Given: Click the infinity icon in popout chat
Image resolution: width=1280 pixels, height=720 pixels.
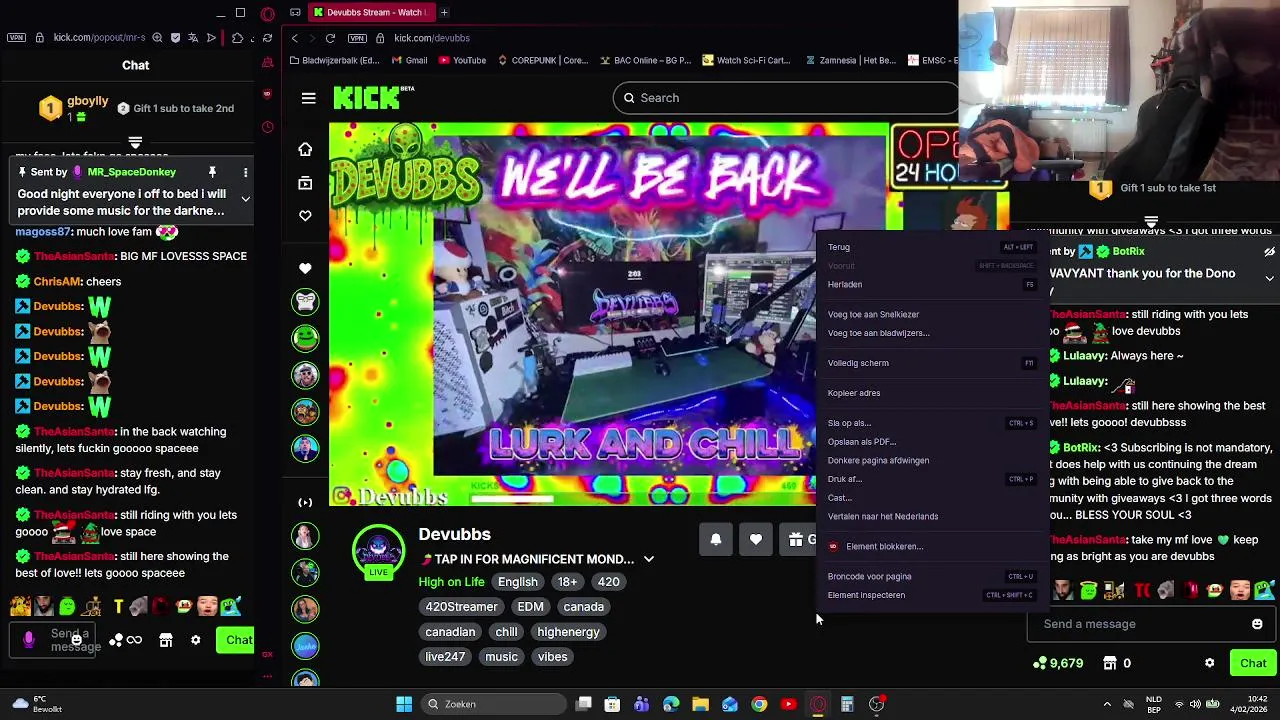Looking at the screenshot, I should 134,640.
